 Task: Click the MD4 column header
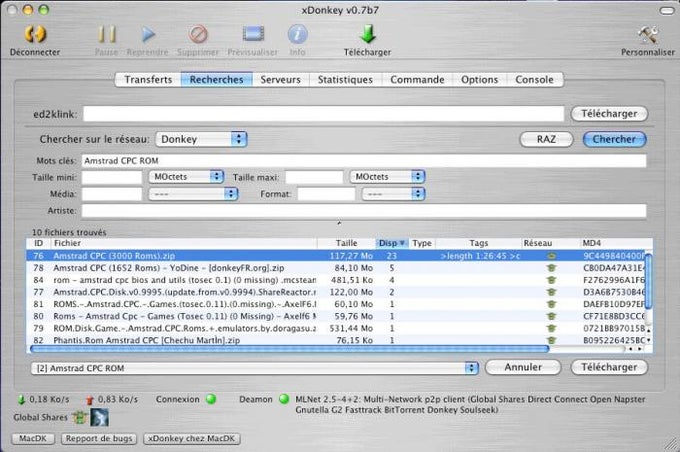coord(616,243)
